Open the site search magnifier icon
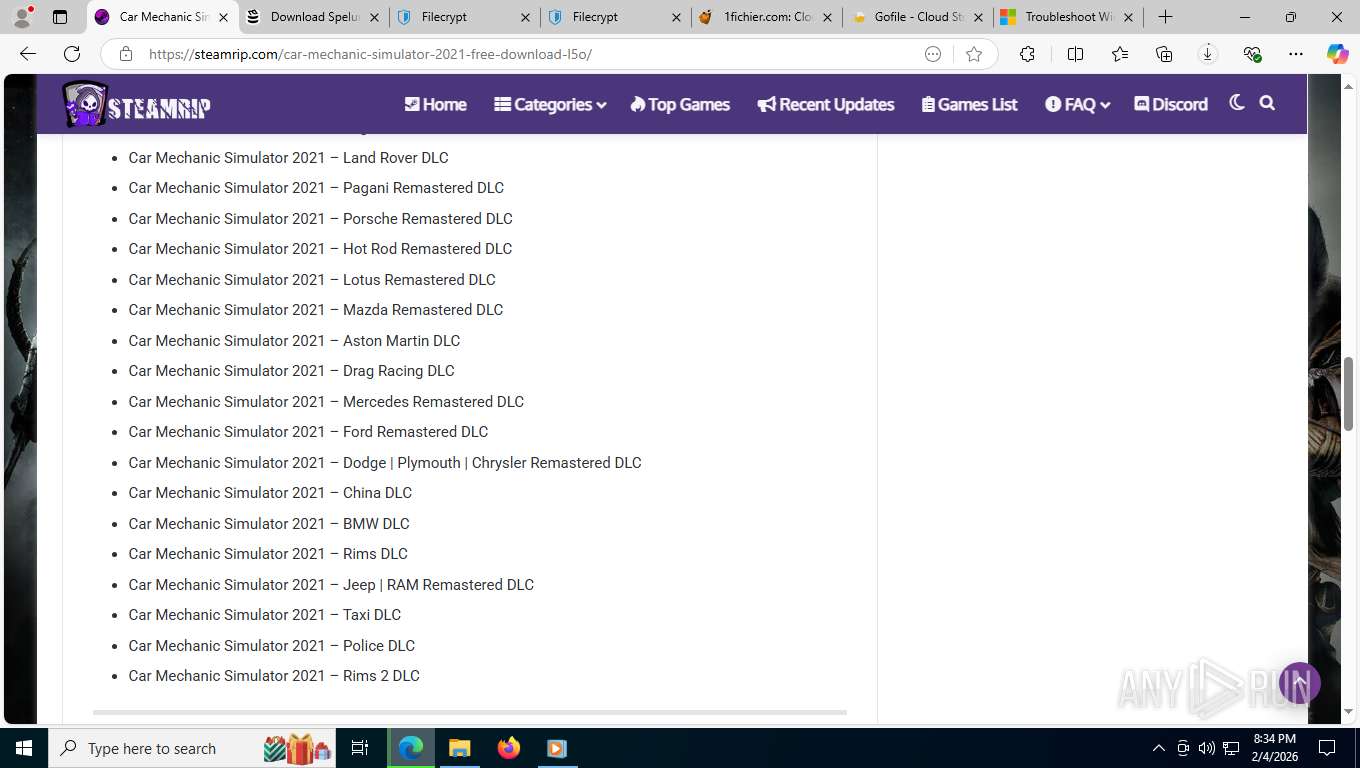This screenshot has height=768, width=1360. pyautogui.click(x=1267, y=103)
